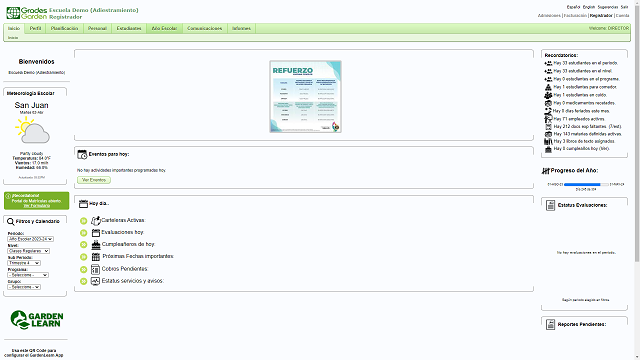The image size is (640, 360).
Task: Switch language to Español
Action: pos(573,7)
